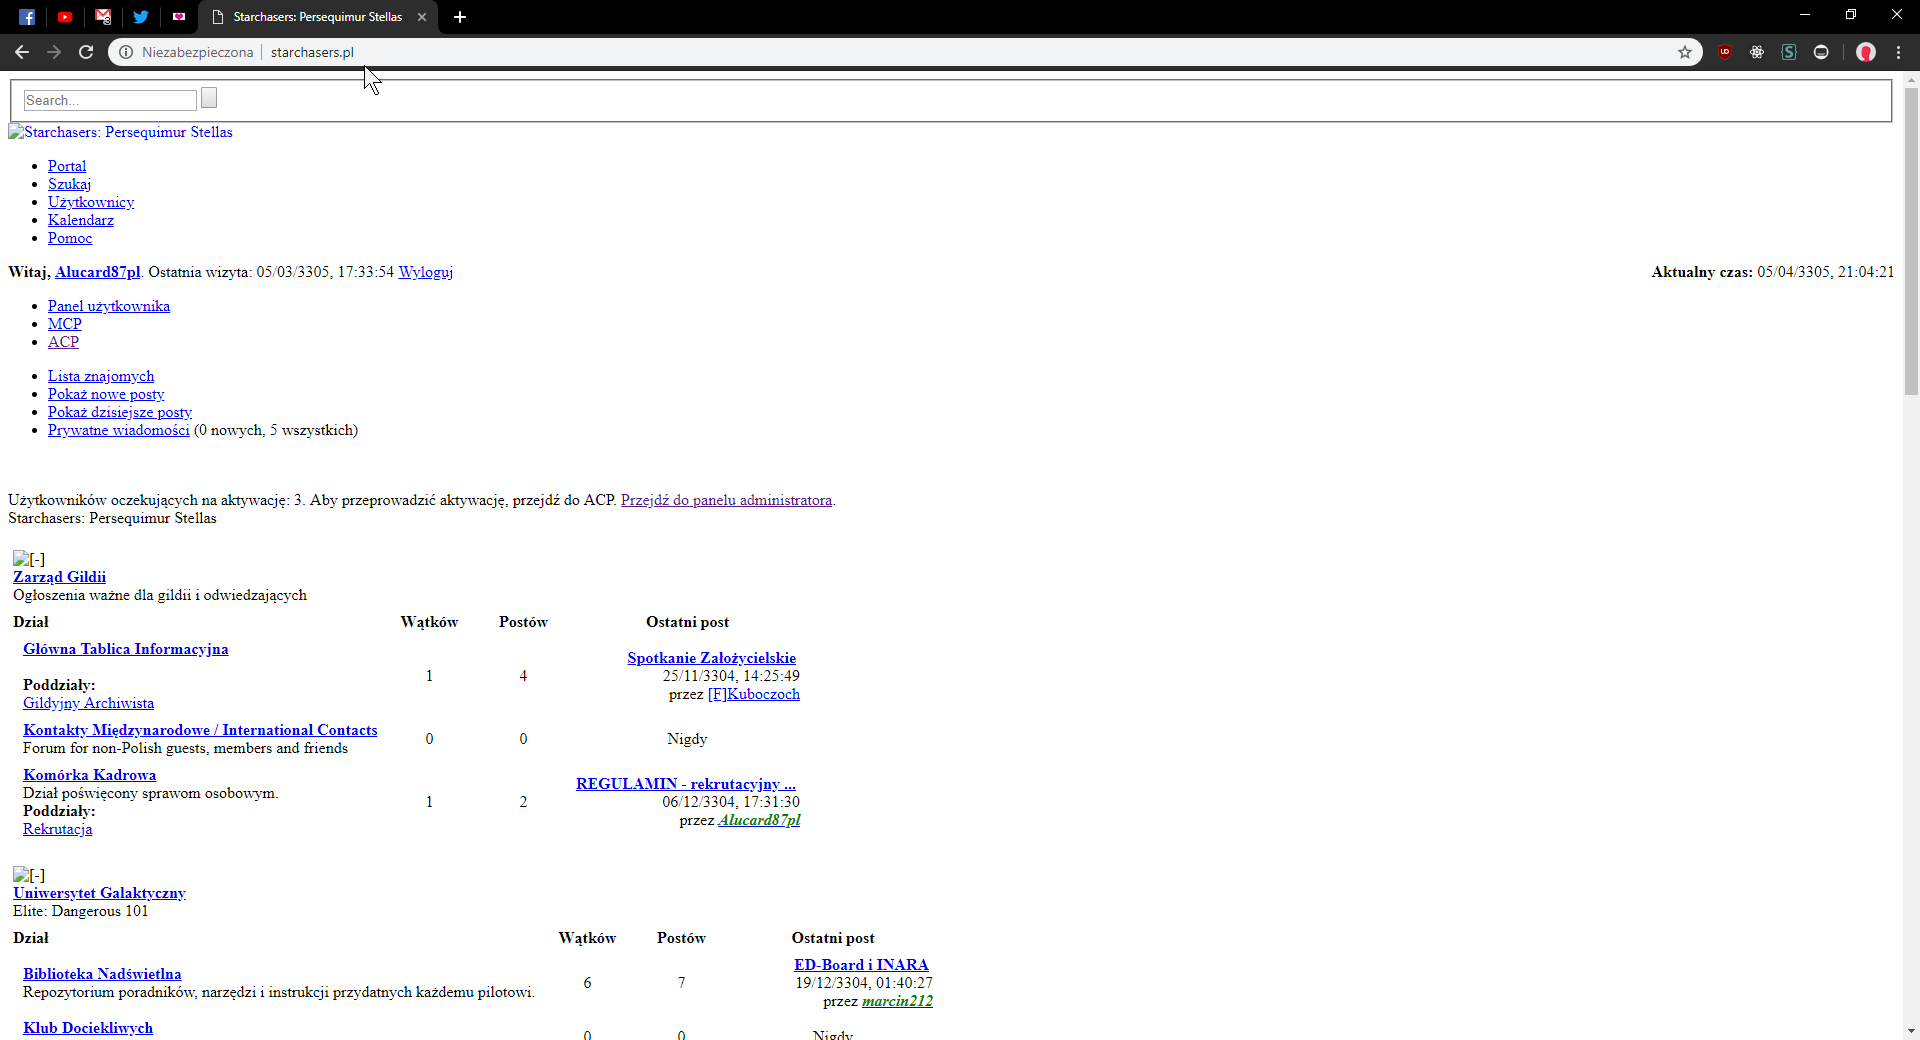Screen dimensions: 1920x1040
Task: Click the Chrome profile avatar
Action: (1866, 52)
